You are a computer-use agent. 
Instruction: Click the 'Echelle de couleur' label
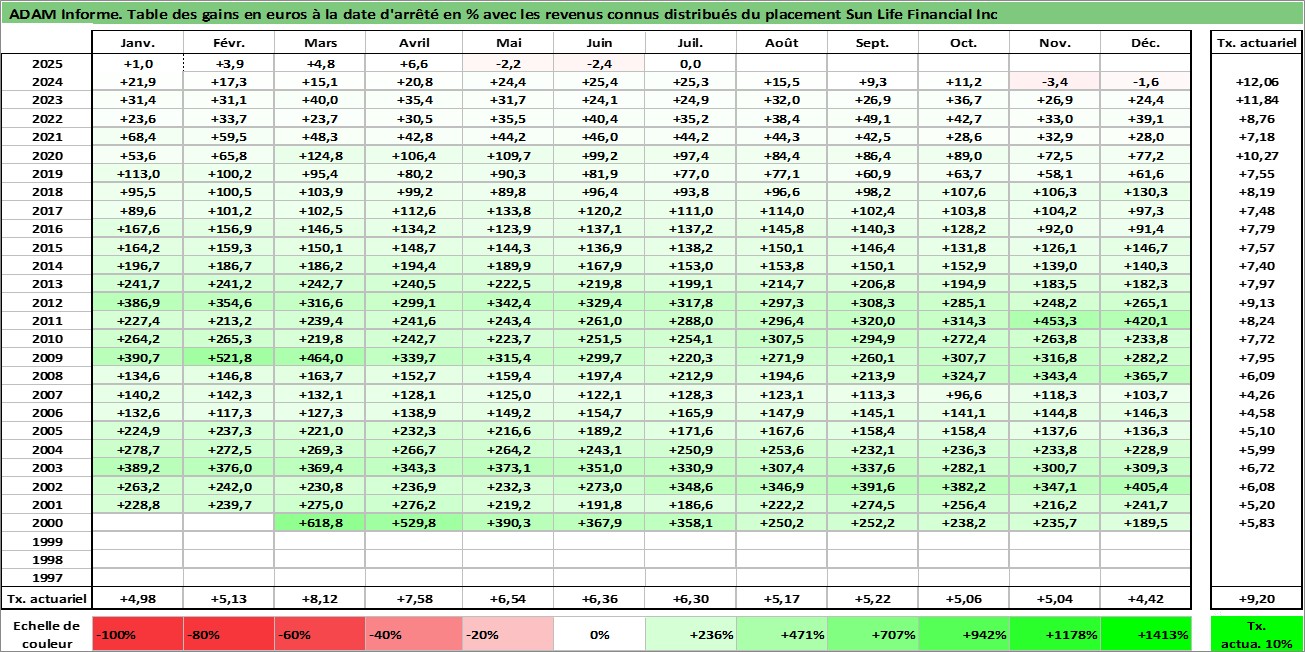click(x=46, y=633)
